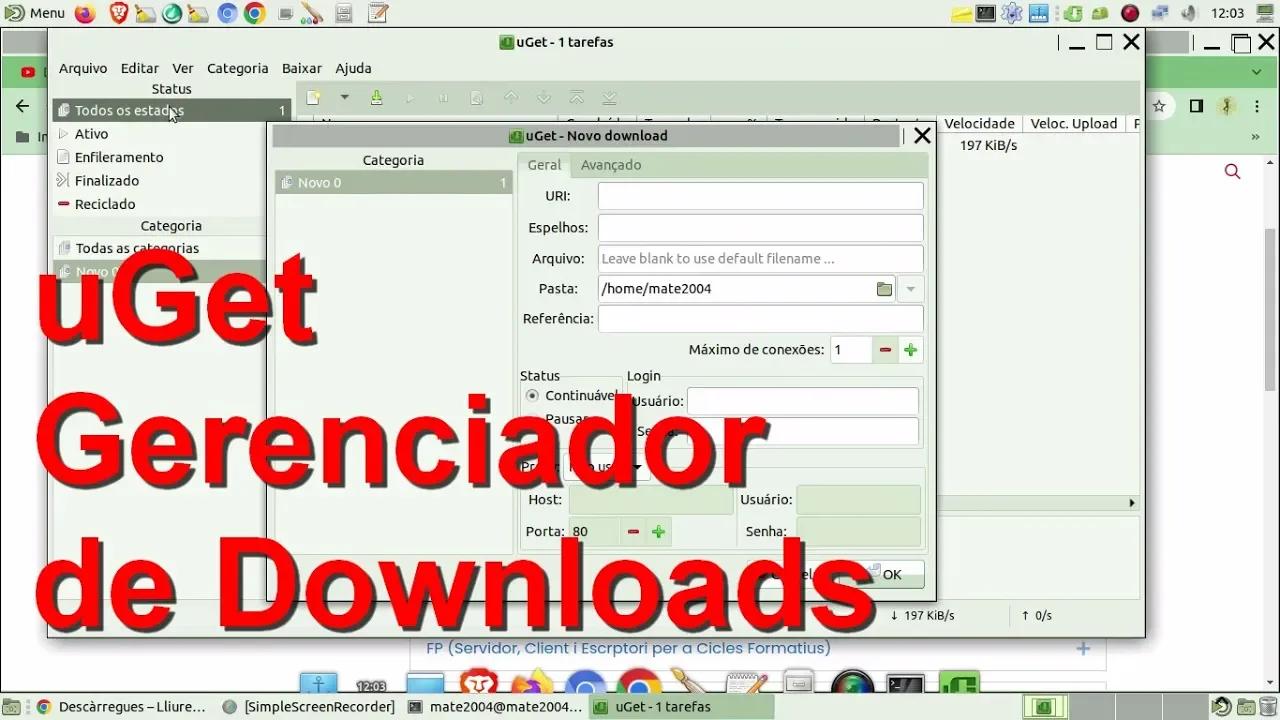The height and width of the screenshot is (720, 1280).
Task: Click the Start download toolbar icon
Action: pyautogui.click(x=410, y=97)
